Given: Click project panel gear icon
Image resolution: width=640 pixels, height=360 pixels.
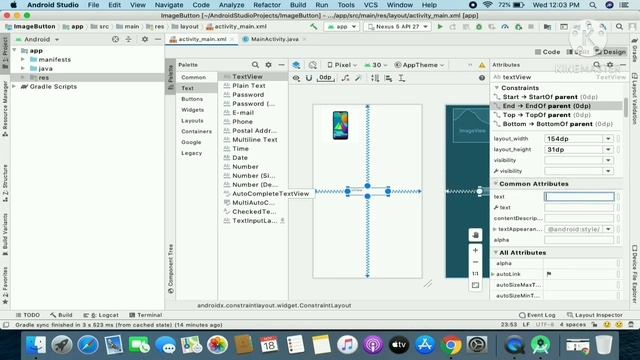Looking at the screenshot, I should pos(144,39).
